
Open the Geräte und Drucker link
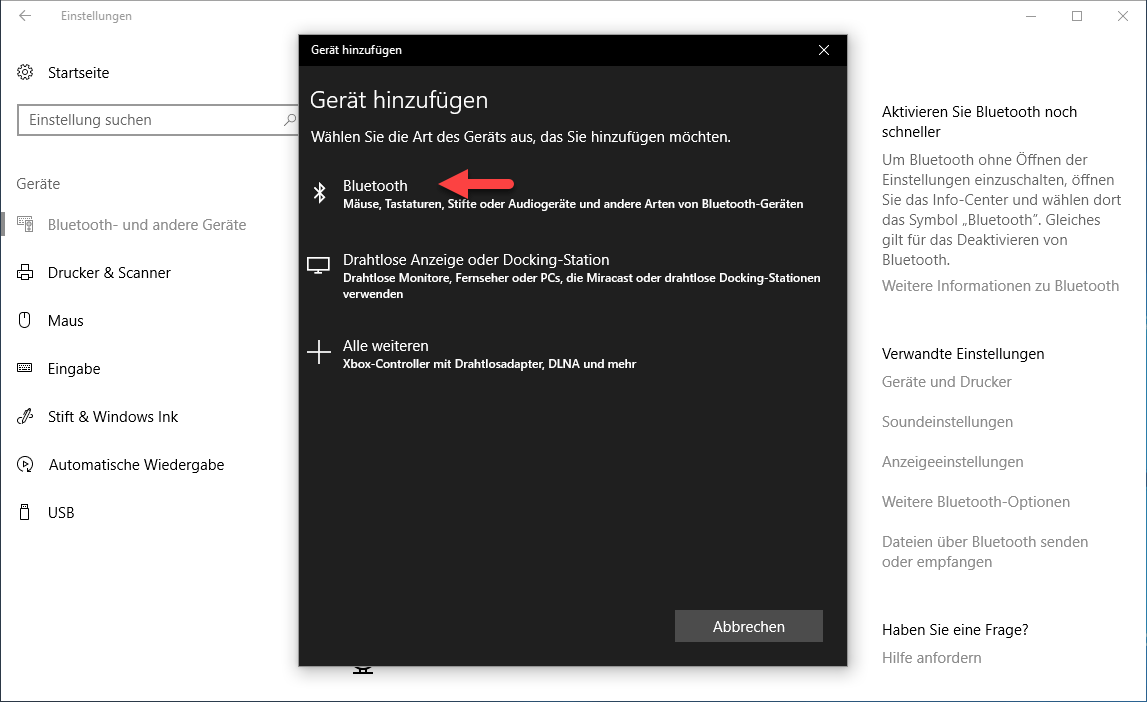pos(946,382)
